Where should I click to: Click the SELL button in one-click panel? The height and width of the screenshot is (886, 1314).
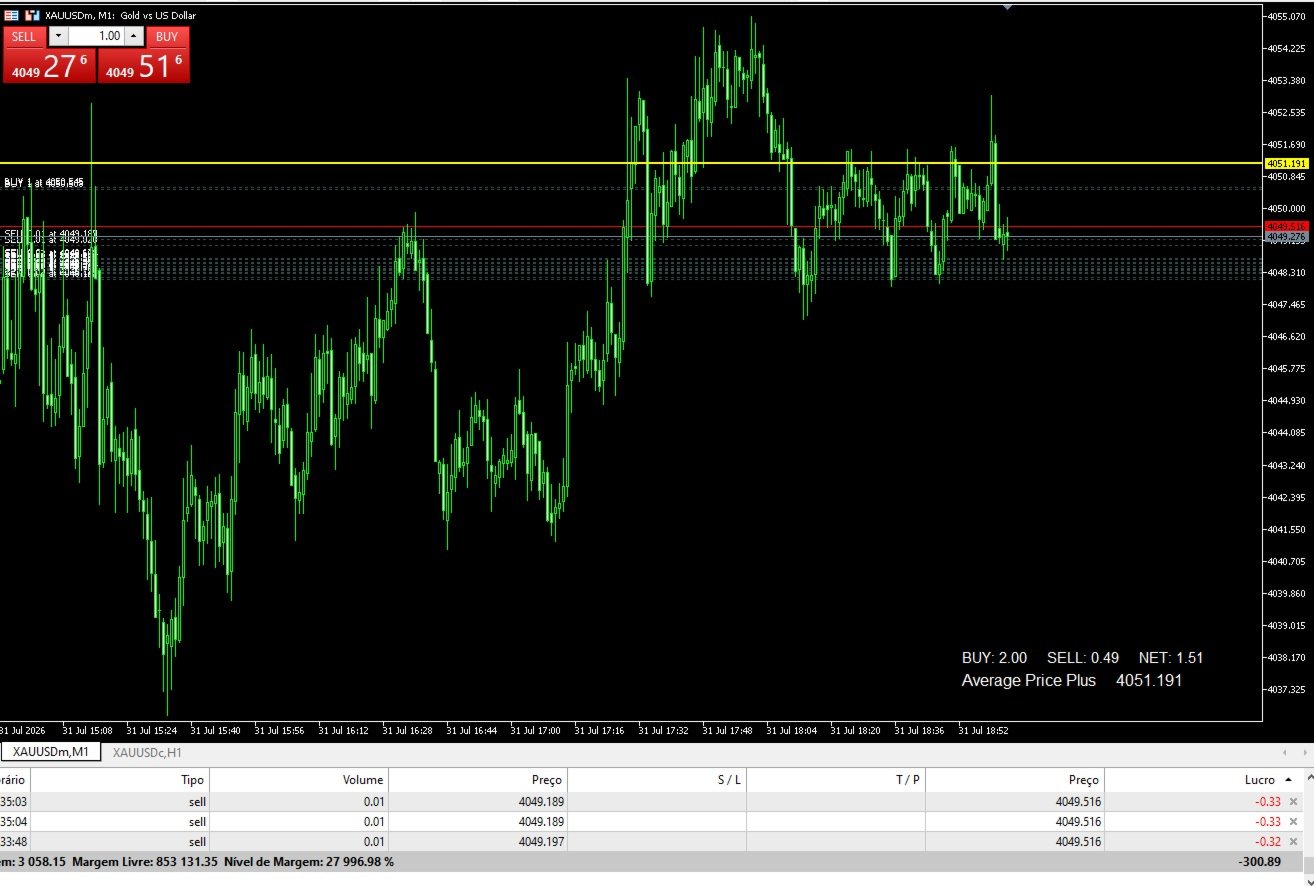[x=24, y=37]
